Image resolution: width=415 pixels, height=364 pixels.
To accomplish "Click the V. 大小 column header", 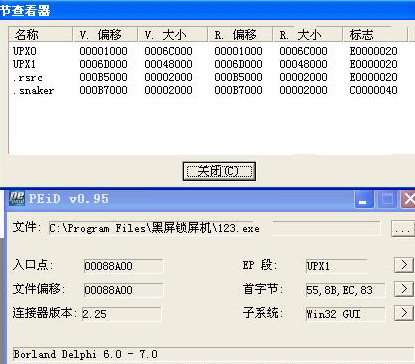I will (173, 35).
